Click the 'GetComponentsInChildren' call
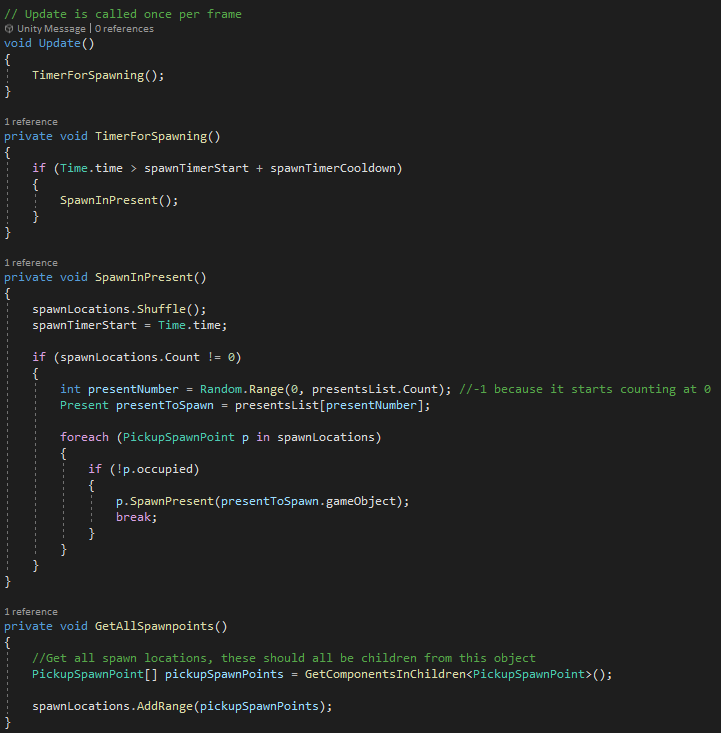 point(385,675)
